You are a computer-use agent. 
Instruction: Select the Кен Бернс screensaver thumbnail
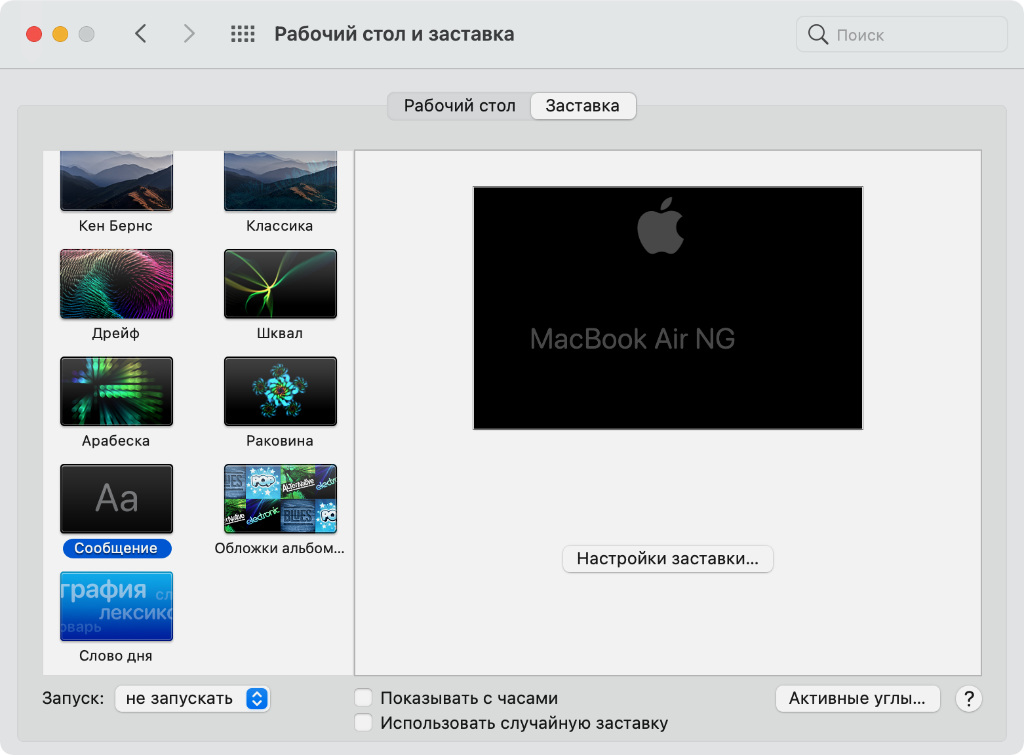[116, 181]
